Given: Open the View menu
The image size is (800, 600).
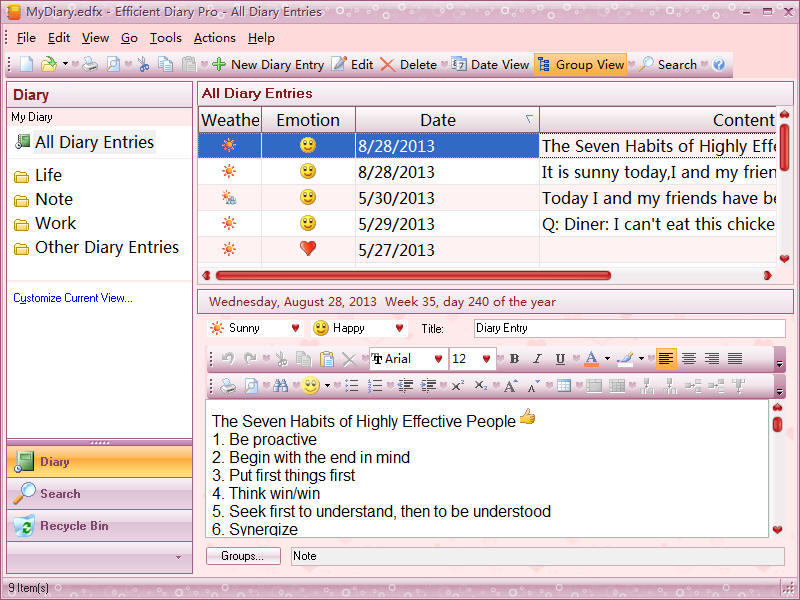Looking at the screenshot, I should pos(95,38).
